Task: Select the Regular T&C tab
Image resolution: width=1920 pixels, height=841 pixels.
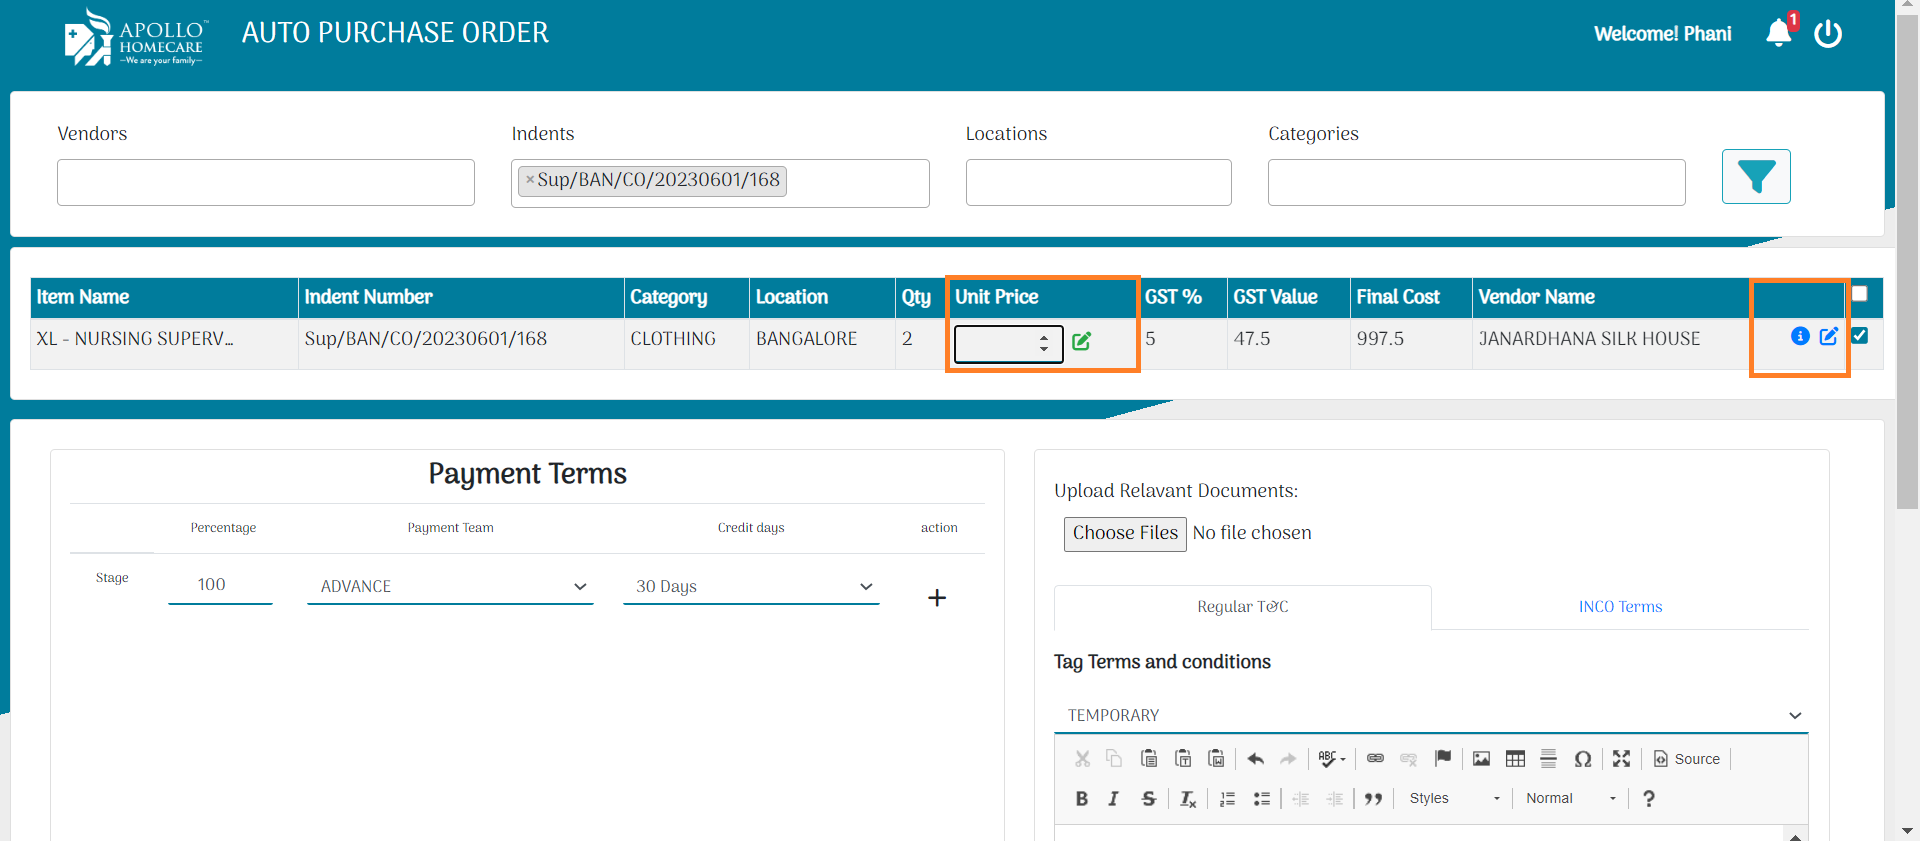Action: click(x=1242, y=607)
